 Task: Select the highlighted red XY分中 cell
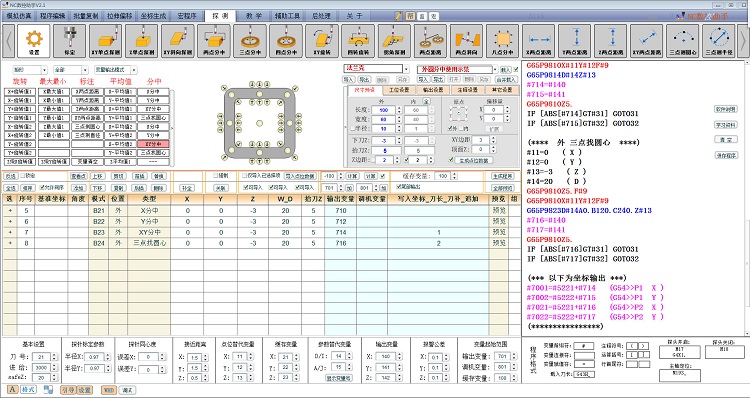(153, 144)
